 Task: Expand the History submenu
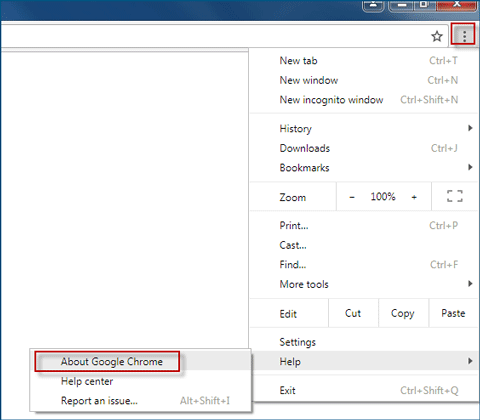pos(364,128)
